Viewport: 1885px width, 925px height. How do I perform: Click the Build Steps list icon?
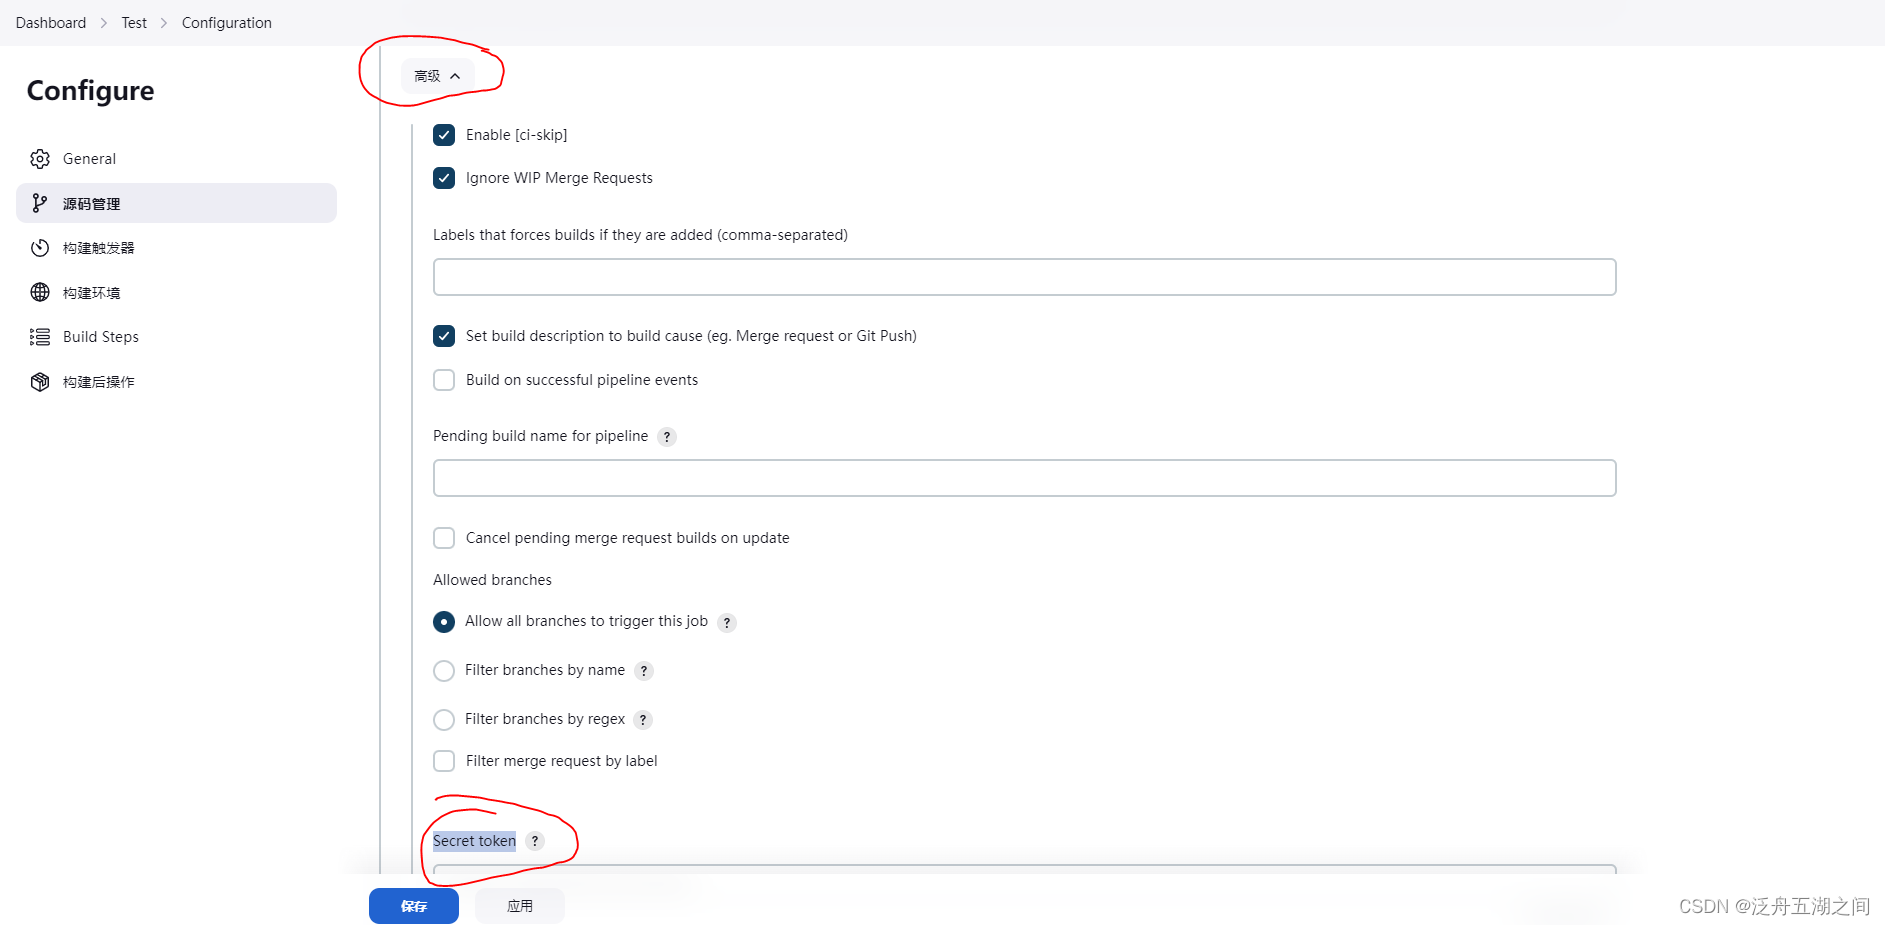click(x=40, y=337)
